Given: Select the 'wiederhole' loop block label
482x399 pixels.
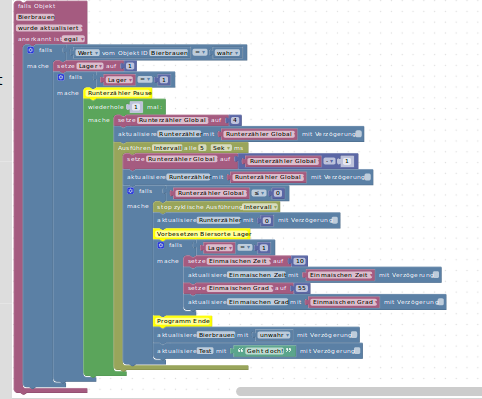Looking at the screenshot, I should click(105, 107).
